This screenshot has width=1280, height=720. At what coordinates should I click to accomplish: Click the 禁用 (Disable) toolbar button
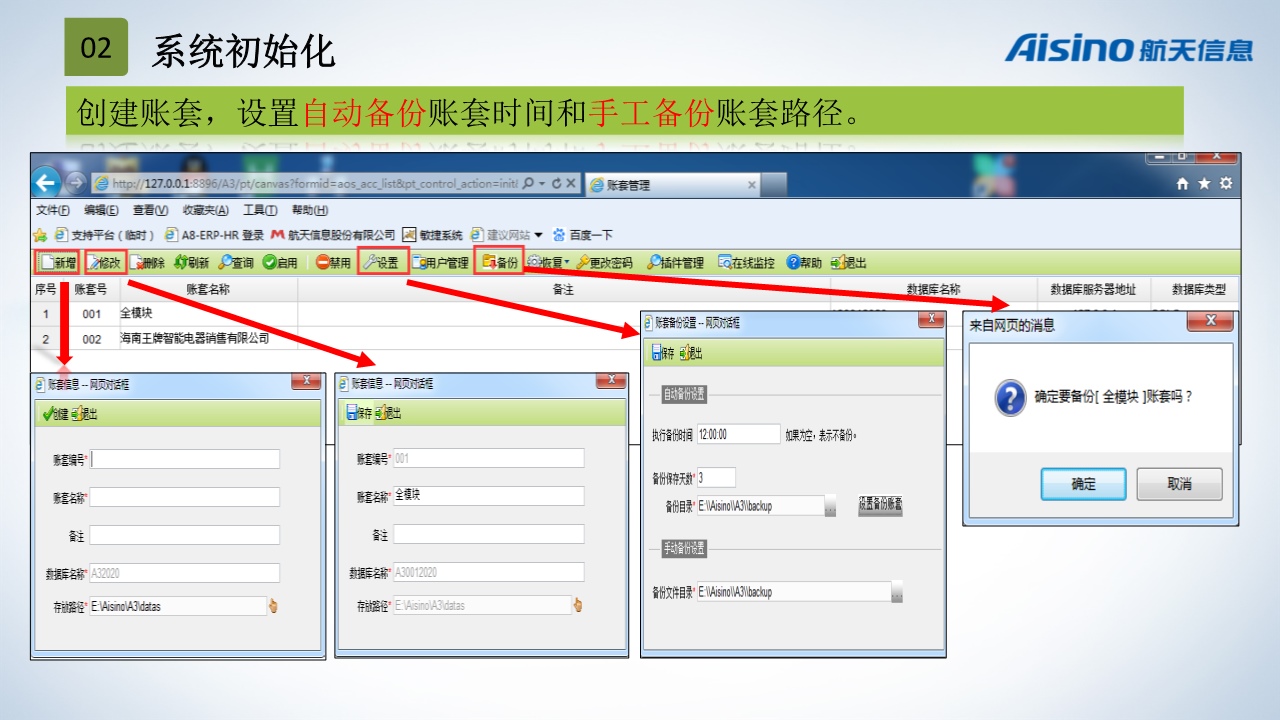(x=333, y=263)
